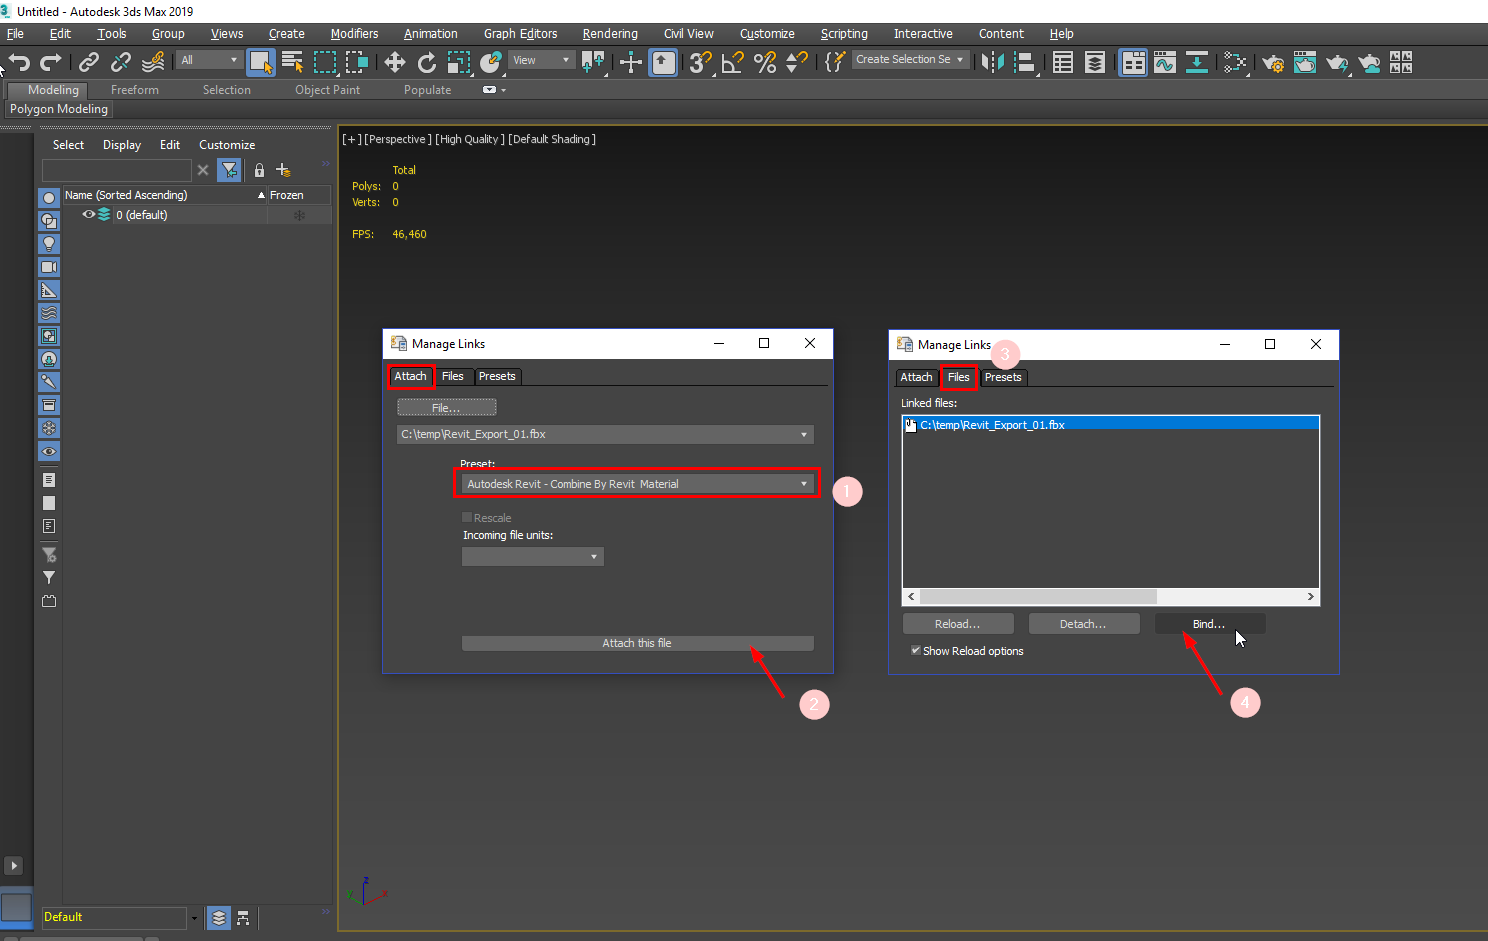The height and width of the screenshot is (941, 1488).
Task: Toggle visibility eye of layer 0 (default)
Action: coord(89,215)
